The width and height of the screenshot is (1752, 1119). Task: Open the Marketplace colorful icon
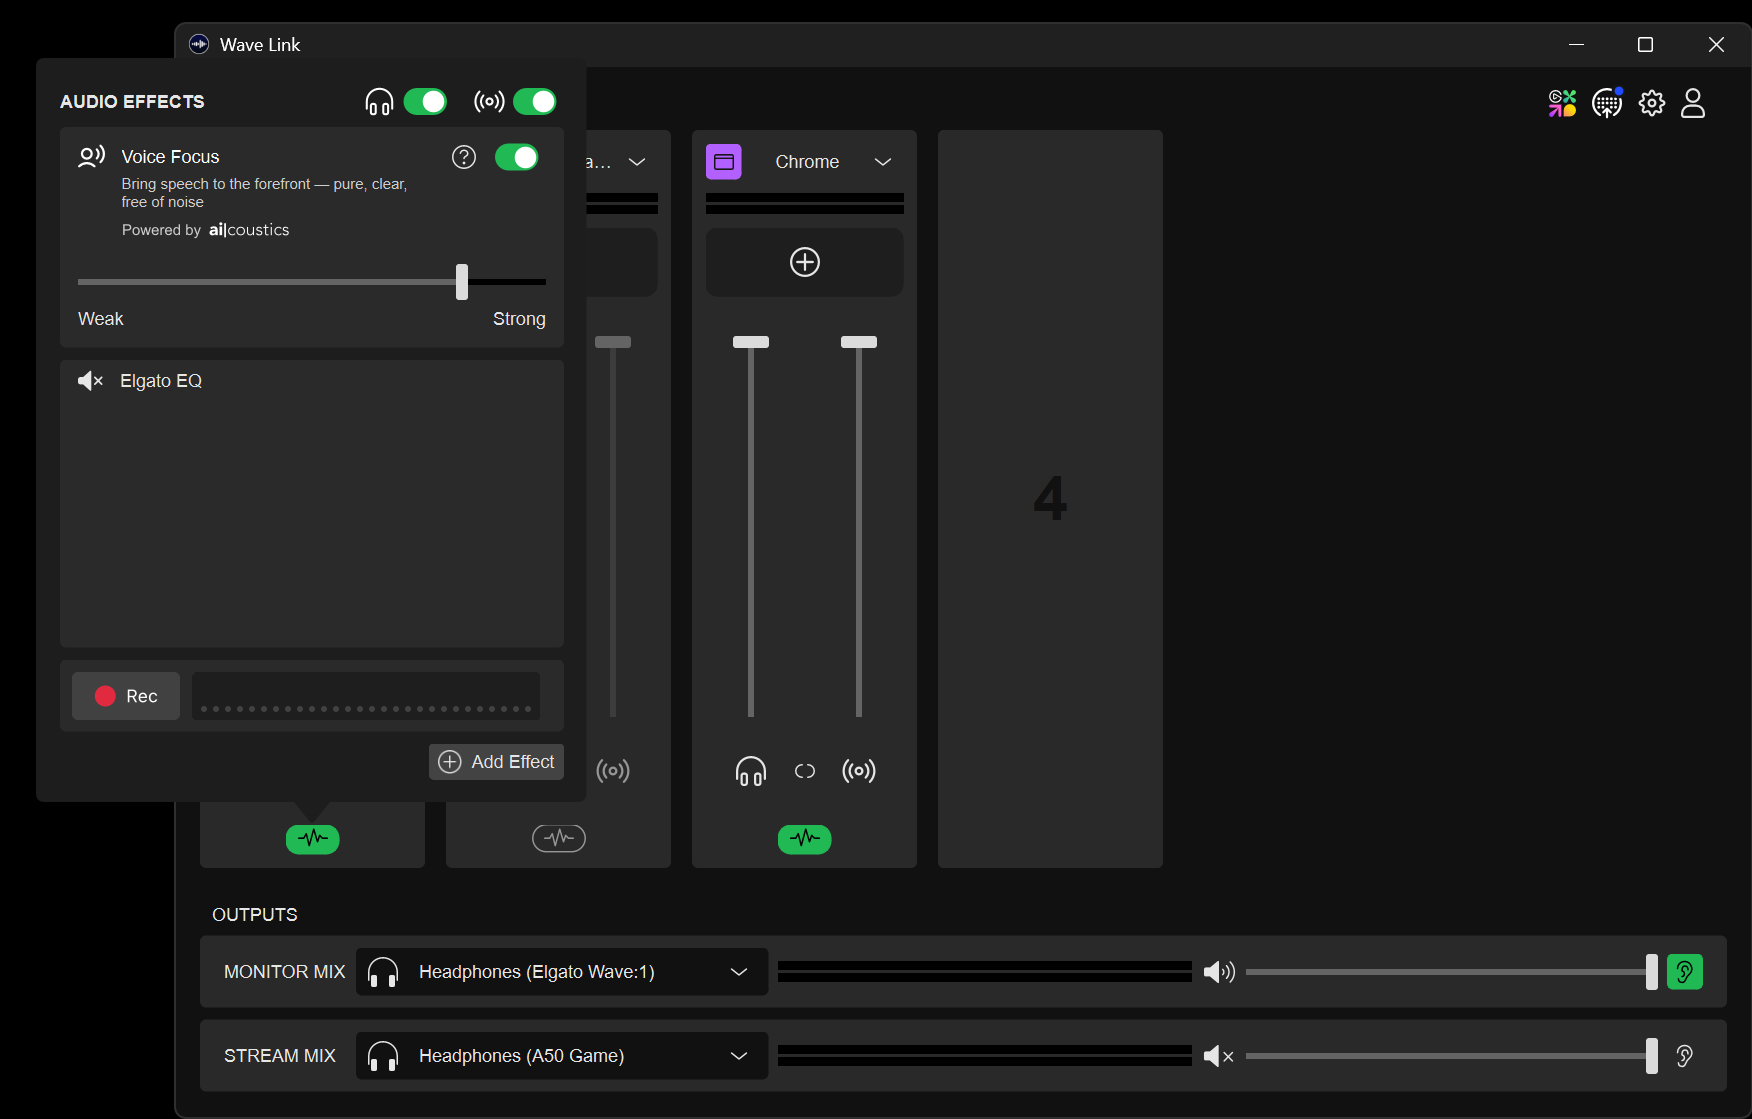point(1562,103)
